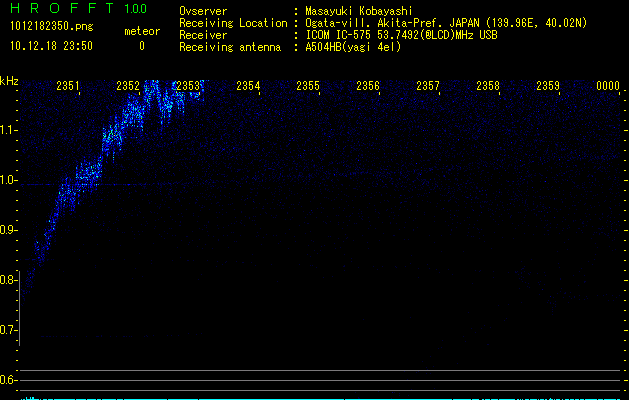Viewport: 629px width, 400px height.
Task: Click the Ovserver field label
Action: [203, 11]
